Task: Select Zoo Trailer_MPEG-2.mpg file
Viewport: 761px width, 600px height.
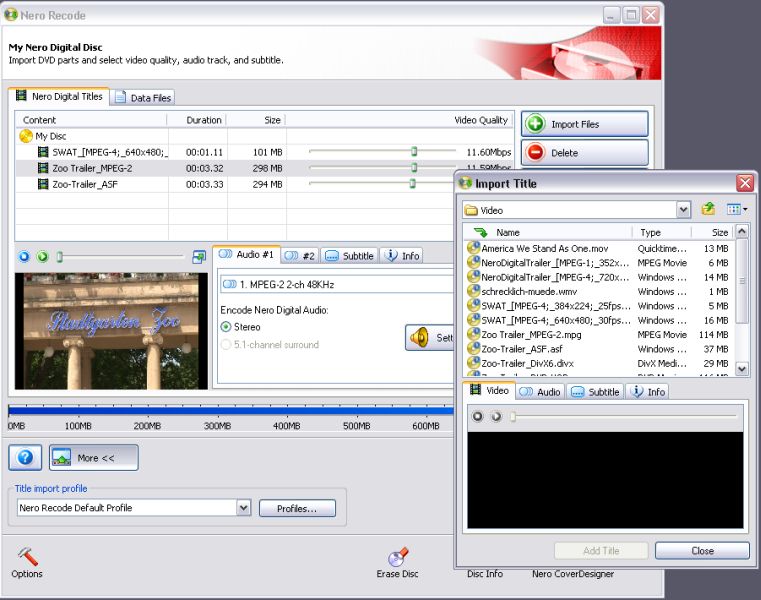Action: tap(598, 334)
